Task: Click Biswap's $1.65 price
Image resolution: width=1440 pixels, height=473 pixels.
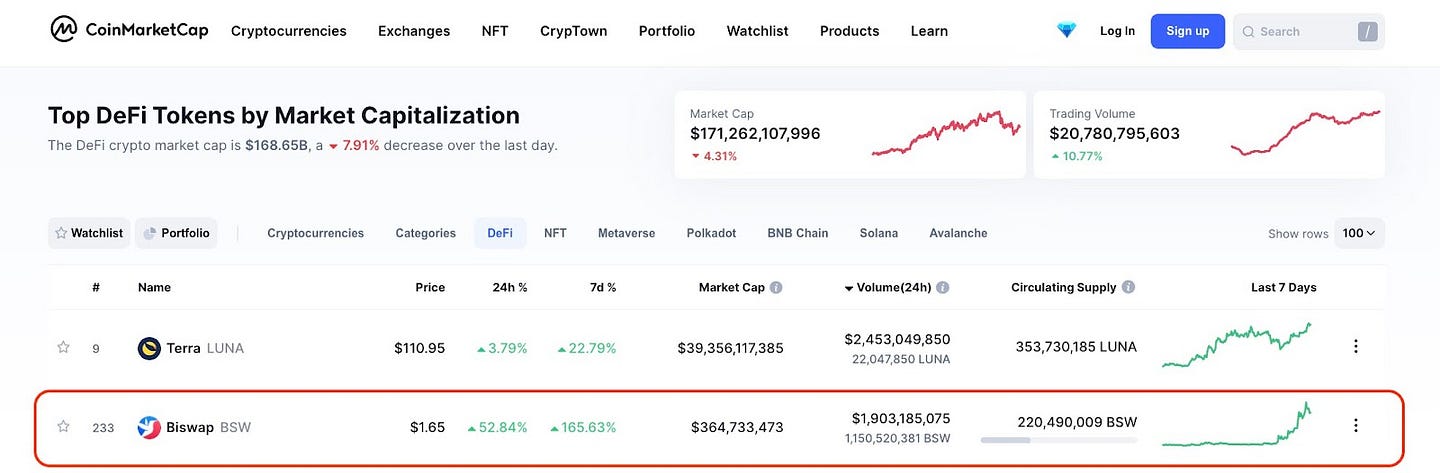Action: click(427, 427)
